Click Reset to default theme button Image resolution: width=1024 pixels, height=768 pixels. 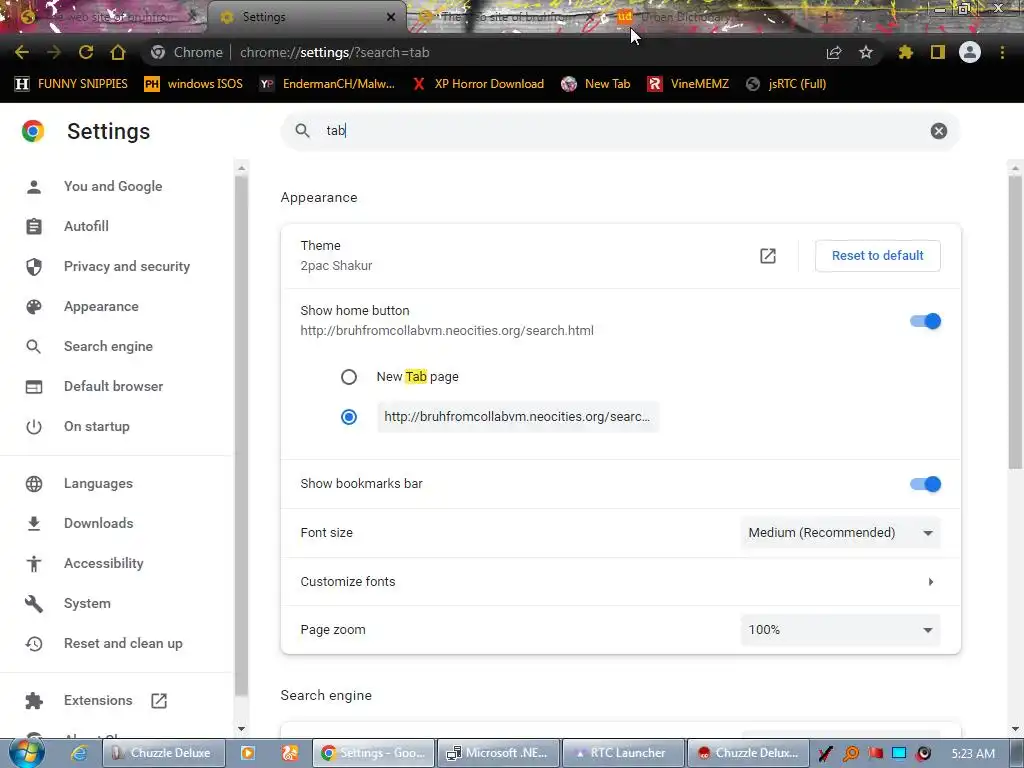[877, 255]
